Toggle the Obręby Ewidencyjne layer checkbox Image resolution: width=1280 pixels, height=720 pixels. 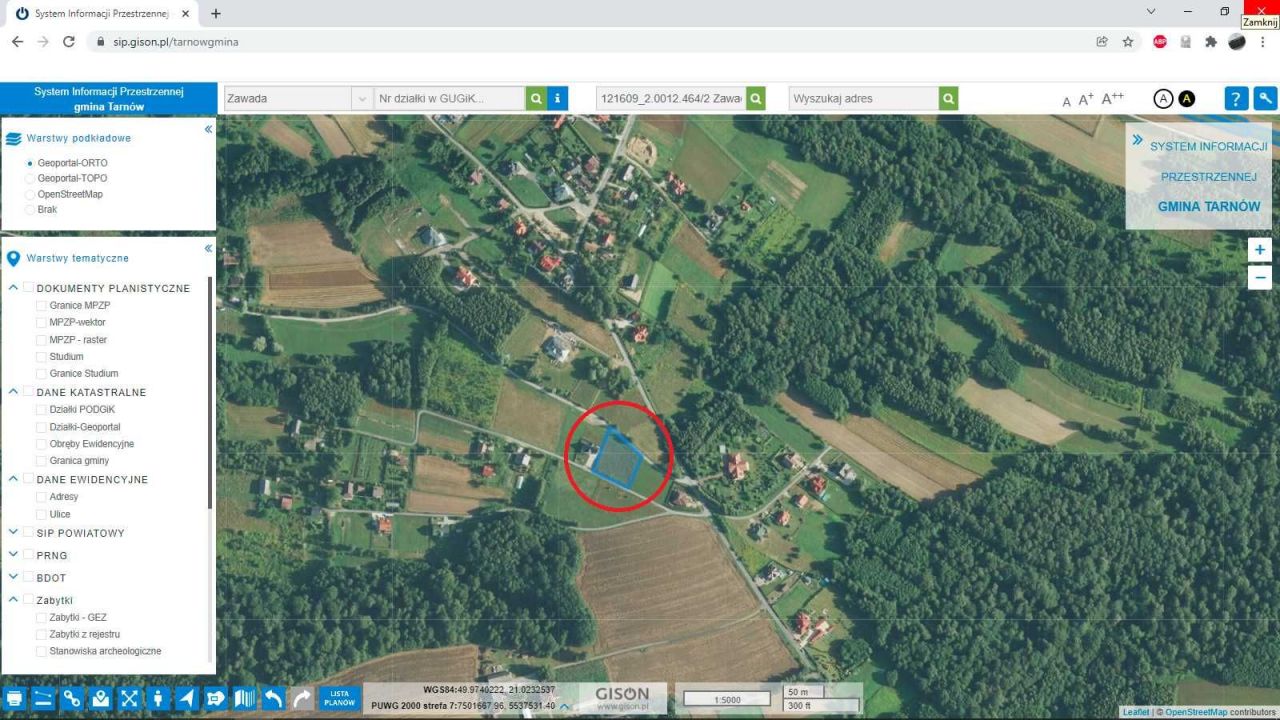[x=41, y=443]
